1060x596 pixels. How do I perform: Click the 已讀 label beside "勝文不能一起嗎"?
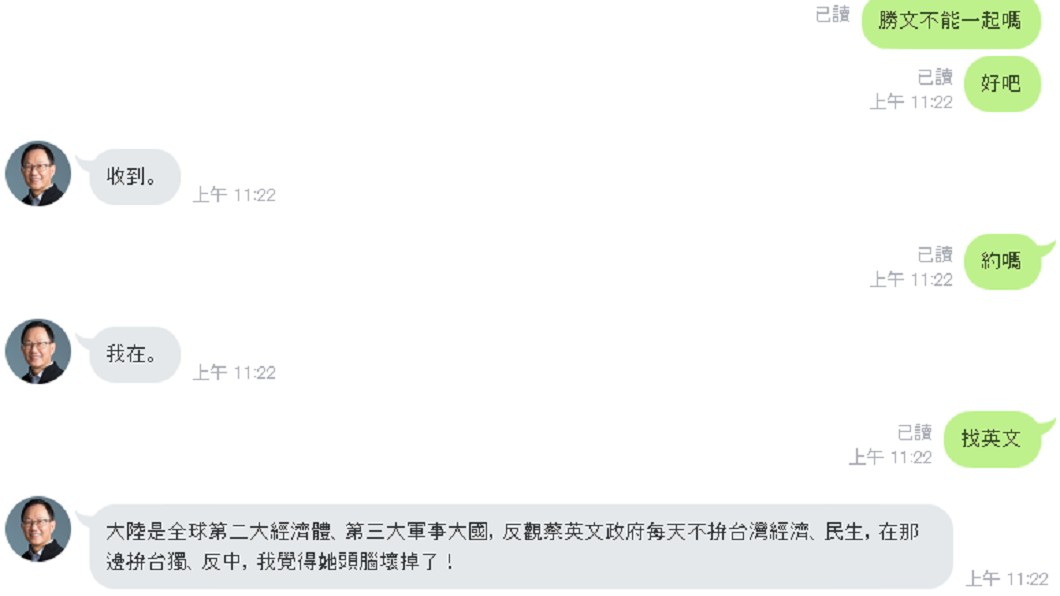832,14
